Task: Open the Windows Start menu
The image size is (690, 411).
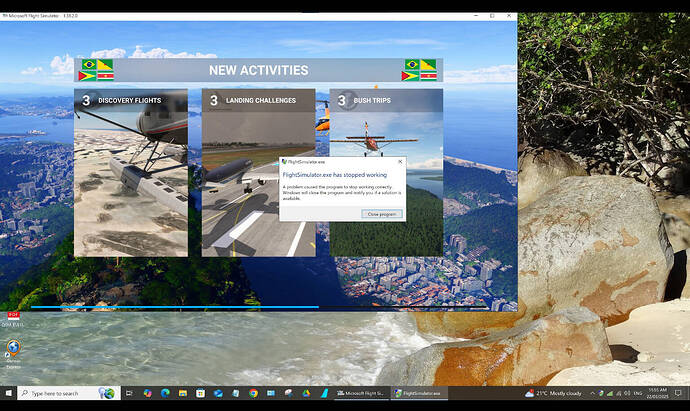Action: coord(8,393)
